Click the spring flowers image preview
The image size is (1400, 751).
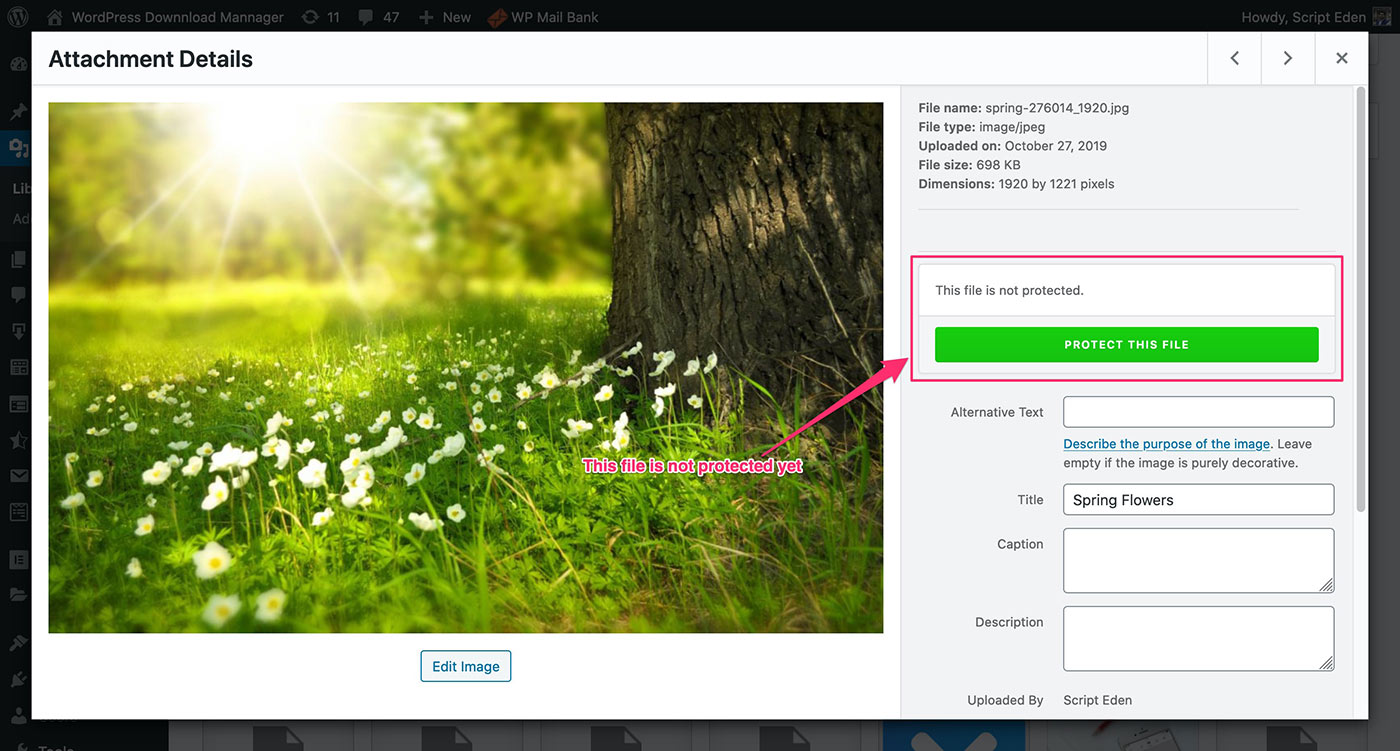click(465, 367)
